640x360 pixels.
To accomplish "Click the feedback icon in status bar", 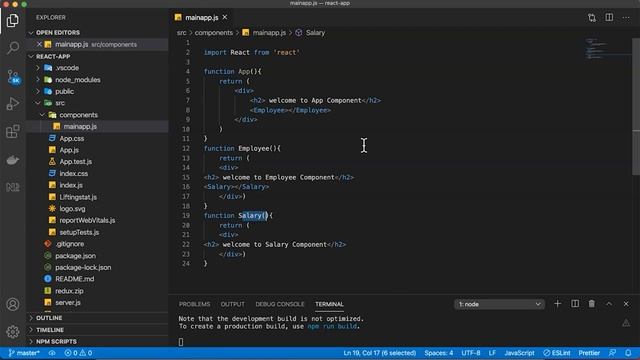I will (x=612, y=353).
